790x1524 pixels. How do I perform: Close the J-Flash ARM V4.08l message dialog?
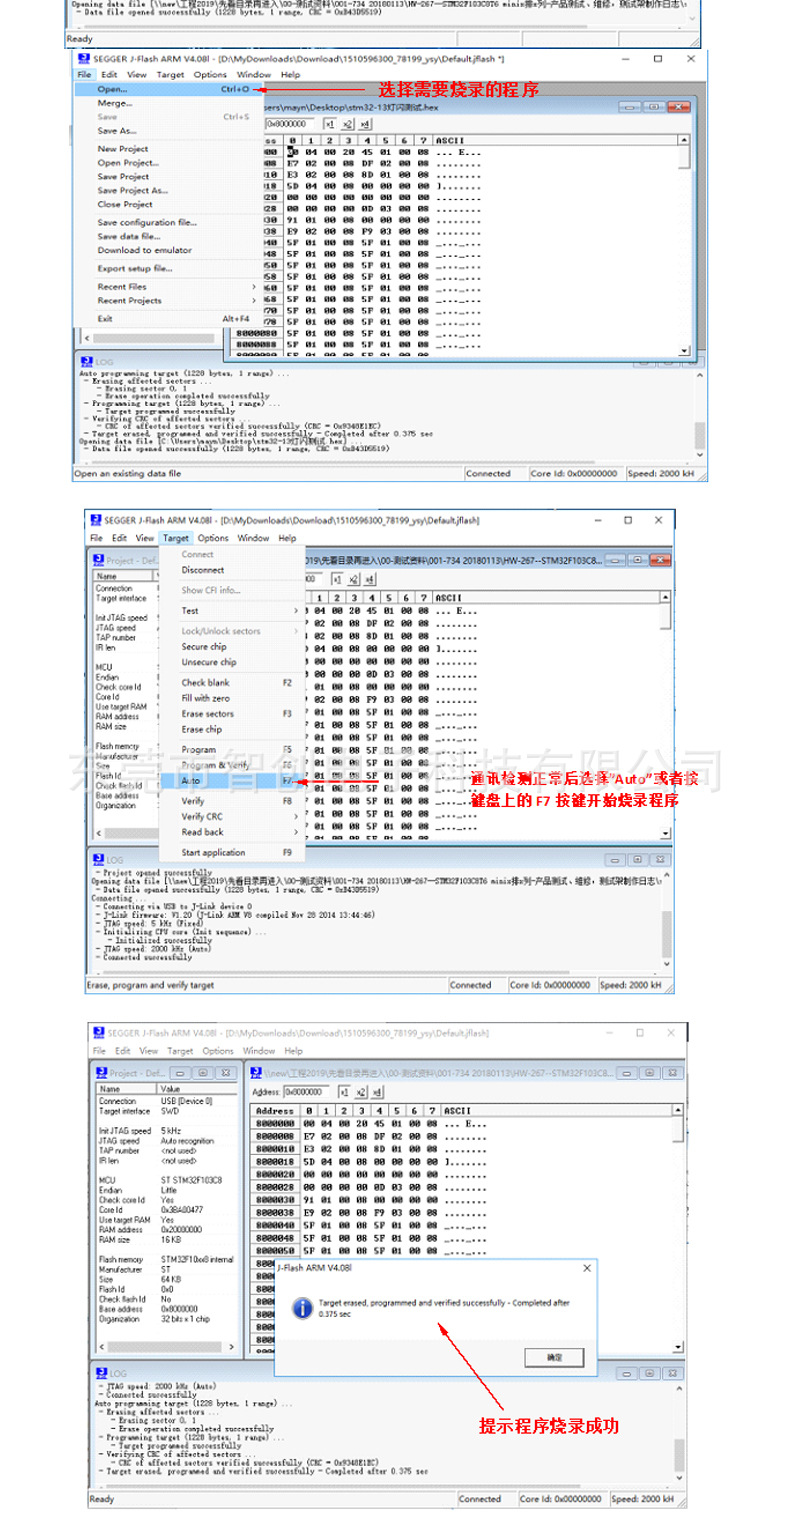pos(587,1267)
